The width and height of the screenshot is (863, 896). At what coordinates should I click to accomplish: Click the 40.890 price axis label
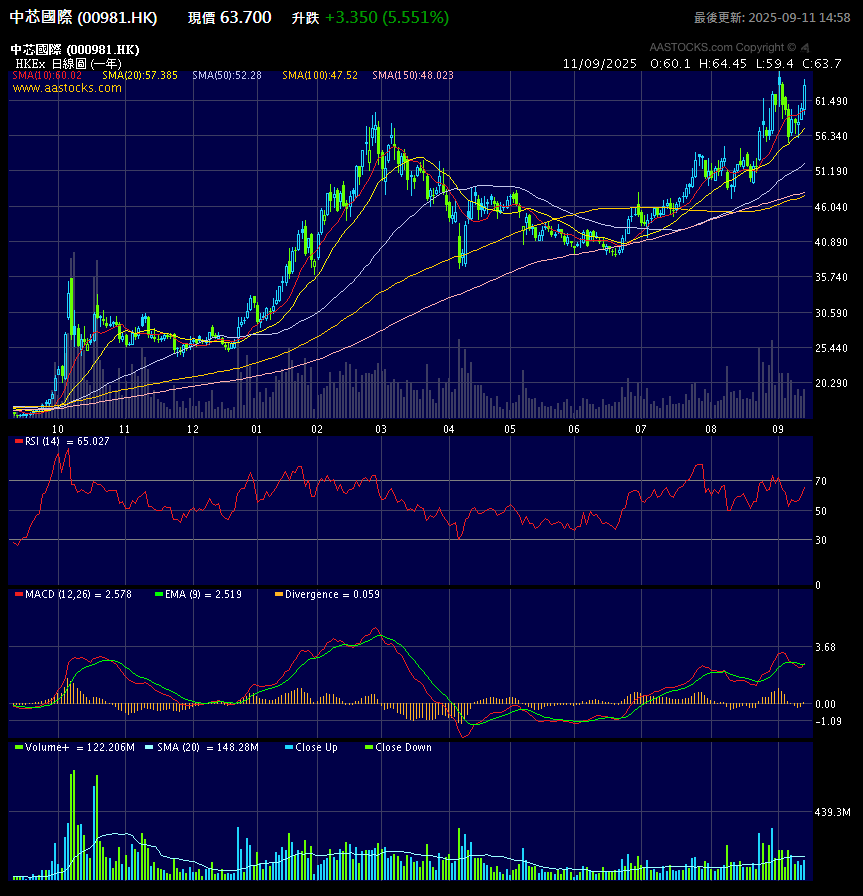click(x=832, y=242)
